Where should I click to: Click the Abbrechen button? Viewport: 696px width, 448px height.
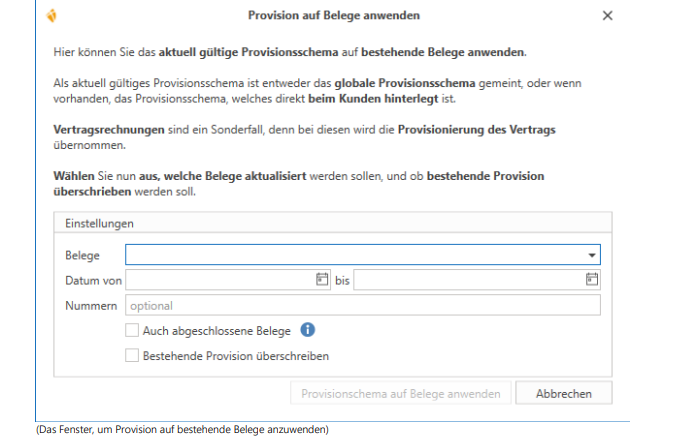click(x=564, y=394)
